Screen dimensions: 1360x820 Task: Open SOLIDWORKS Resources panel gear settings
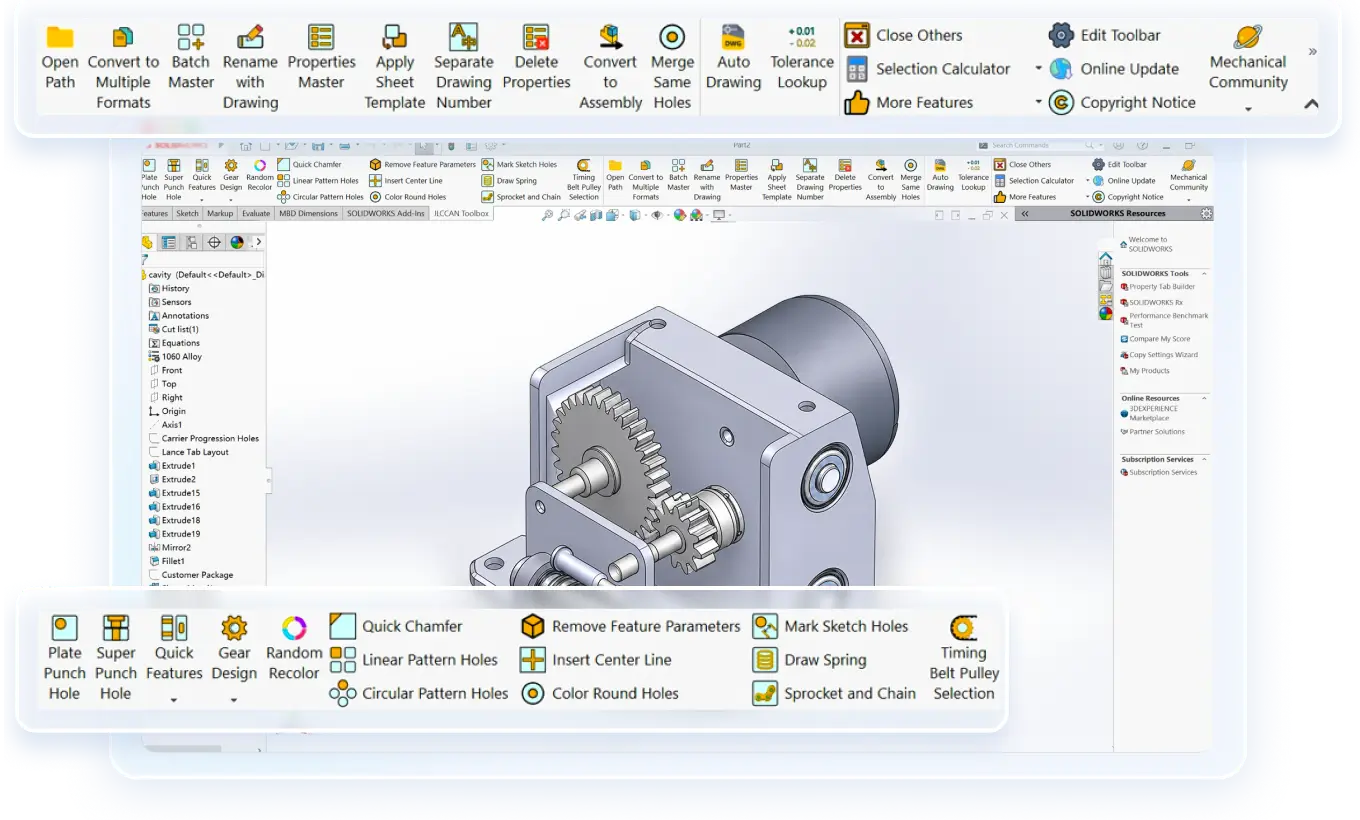click(x=1206, y=213)
